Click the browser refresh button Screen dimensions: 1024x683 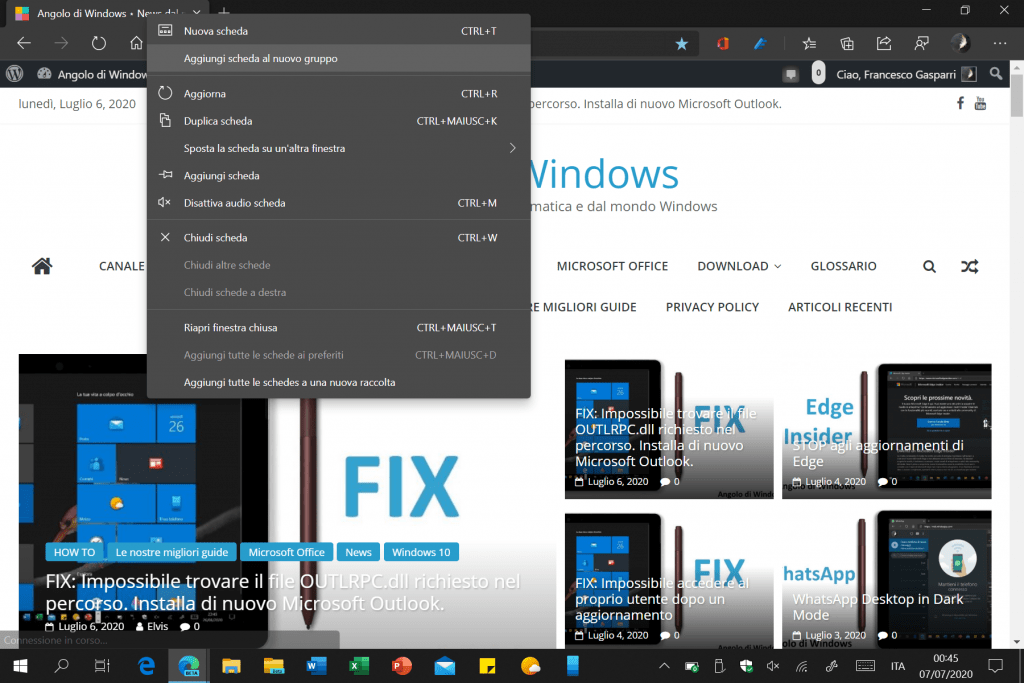tap(99, 43)
